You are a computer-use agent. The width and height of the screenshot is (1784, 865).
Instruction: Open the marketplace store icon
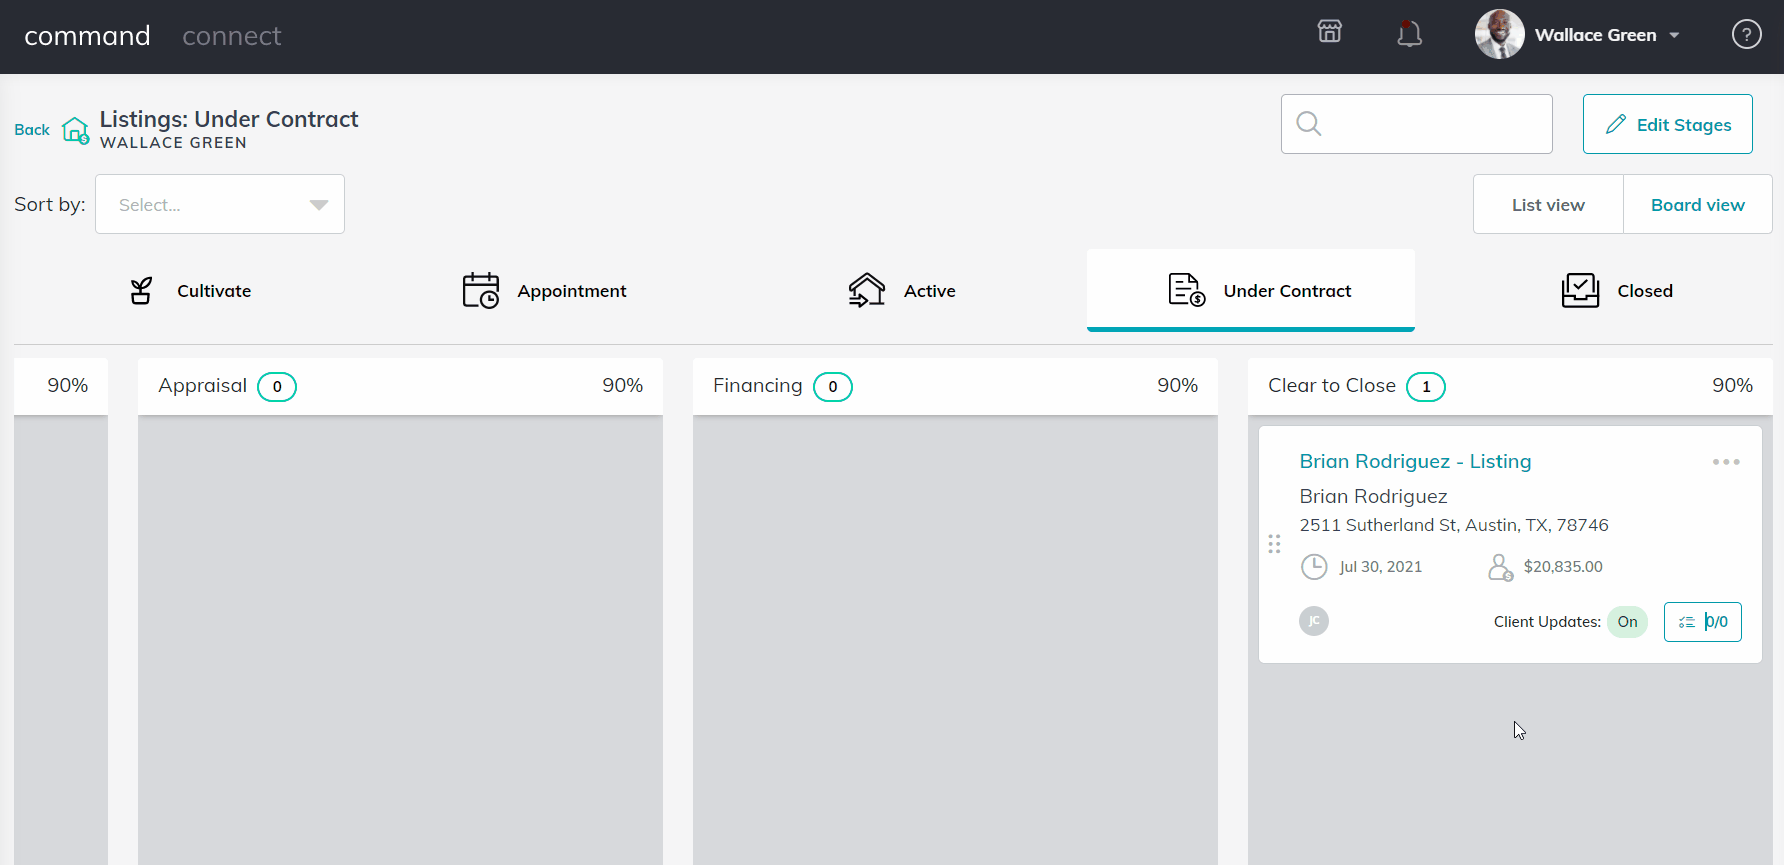tap(1329, 32)
